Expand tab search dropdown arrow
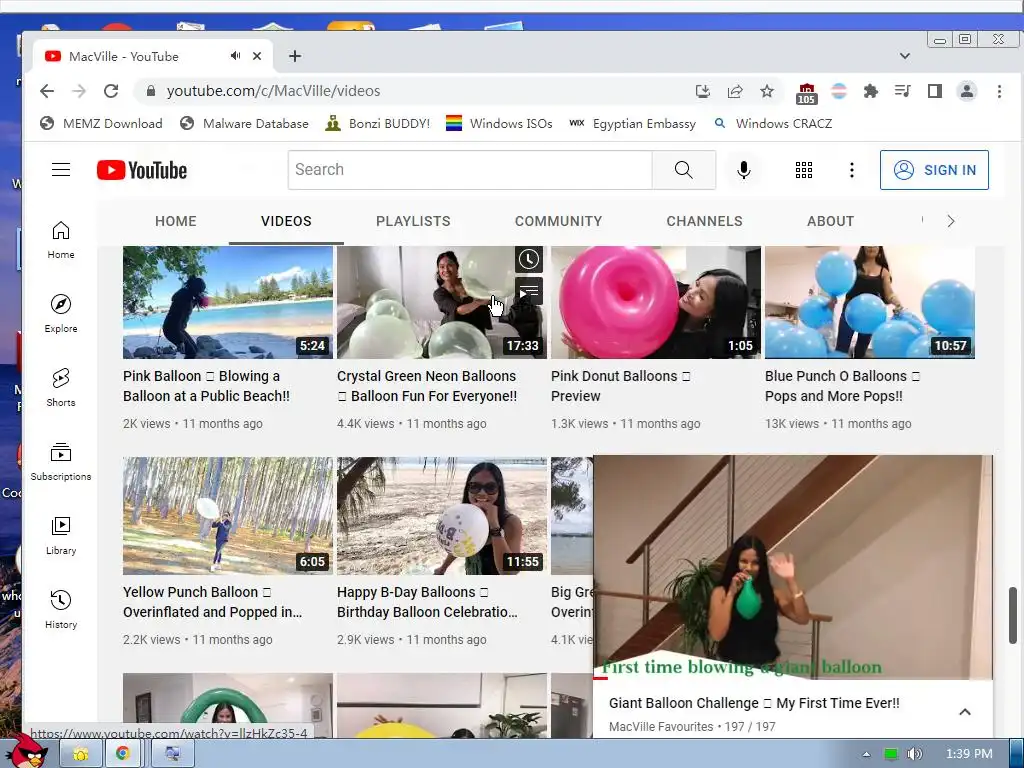The width and height of the screenshot is (1024, 768). tap(904, 56)
